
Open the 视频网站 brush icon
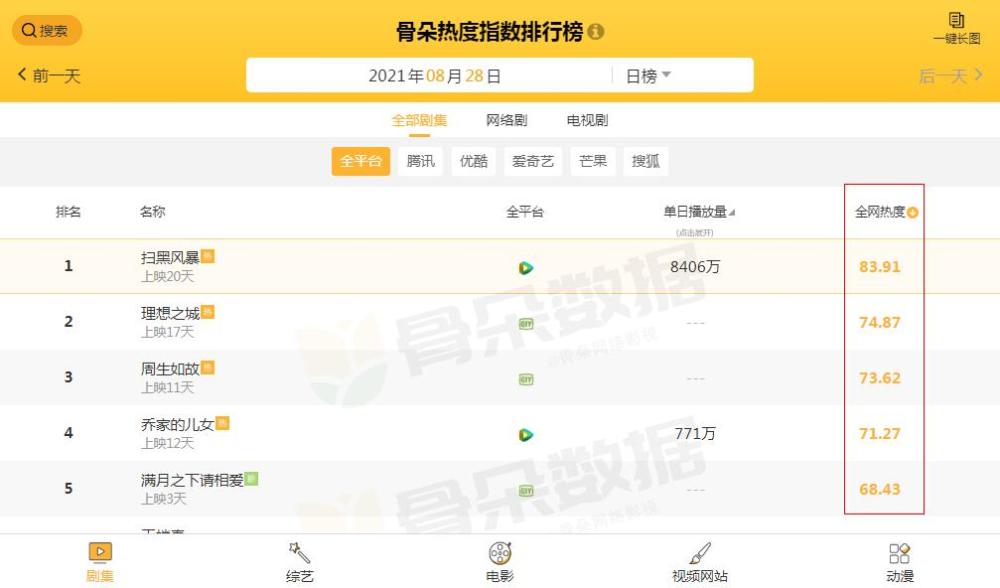click(700, 552)
